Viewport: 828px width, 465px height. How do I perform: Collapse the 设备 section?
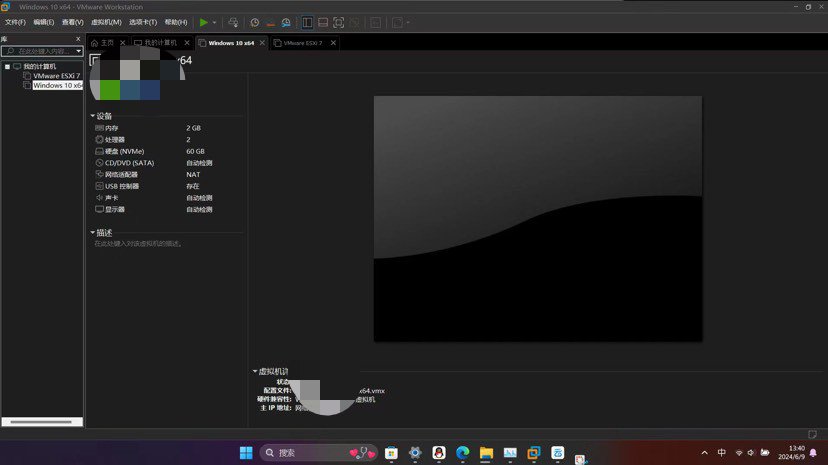pyautogui.click(x=92, y=116)
